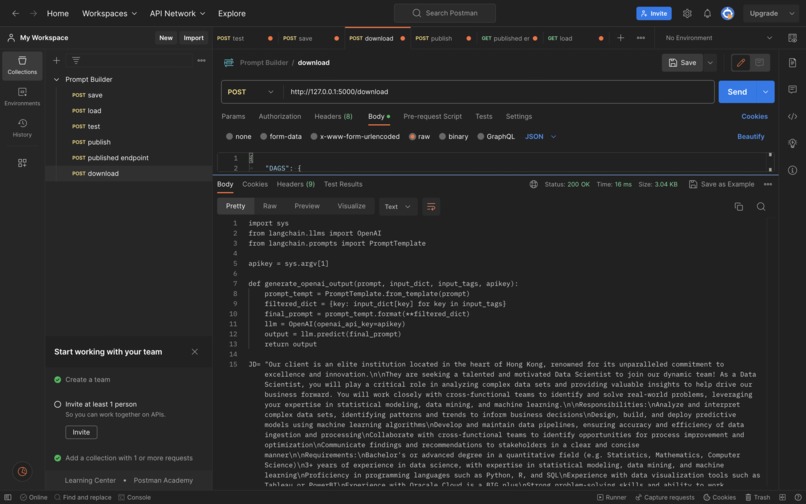Go forward with the right arrow icon
The image size is (806, 504).
click(33, 13)
